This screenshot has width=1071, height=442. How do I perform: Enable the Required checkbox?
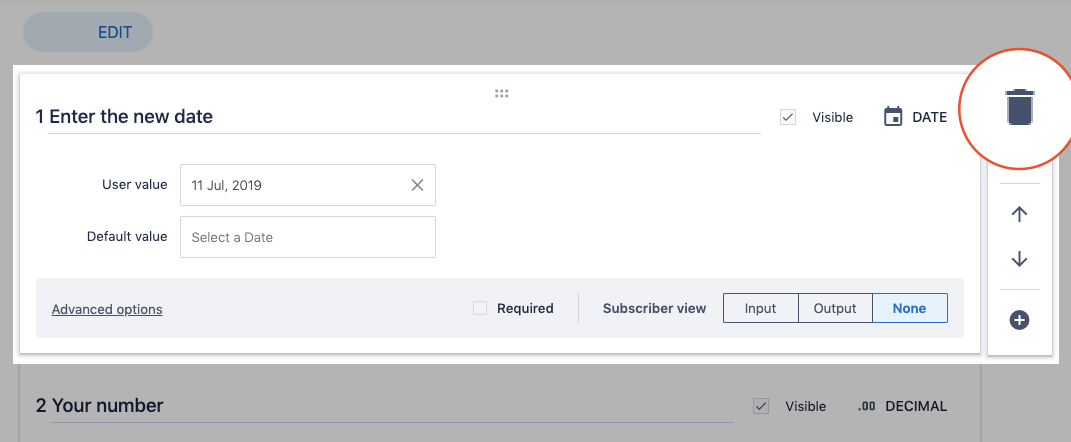click(x=480, y=308)
